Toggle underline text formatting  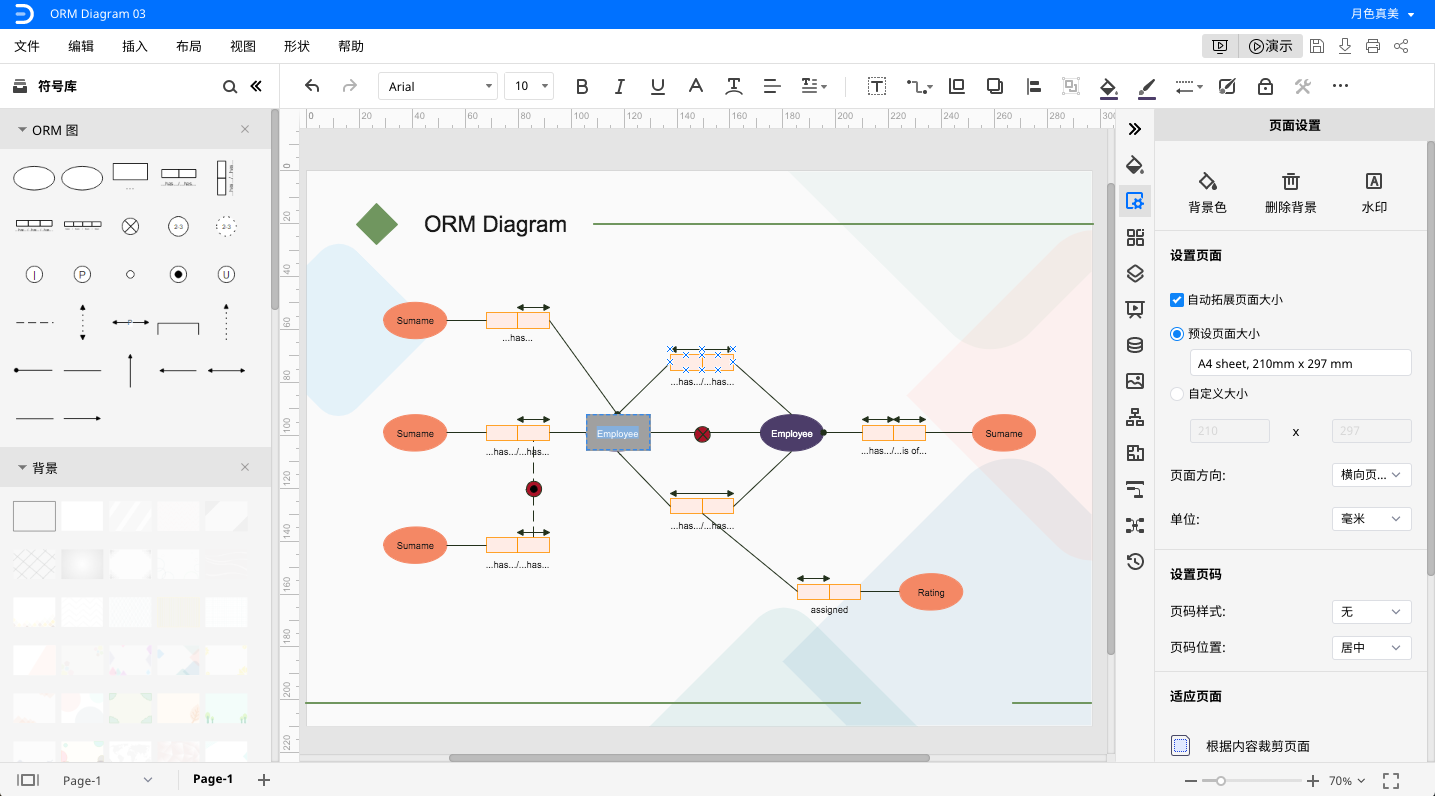(x=657, y=86)
